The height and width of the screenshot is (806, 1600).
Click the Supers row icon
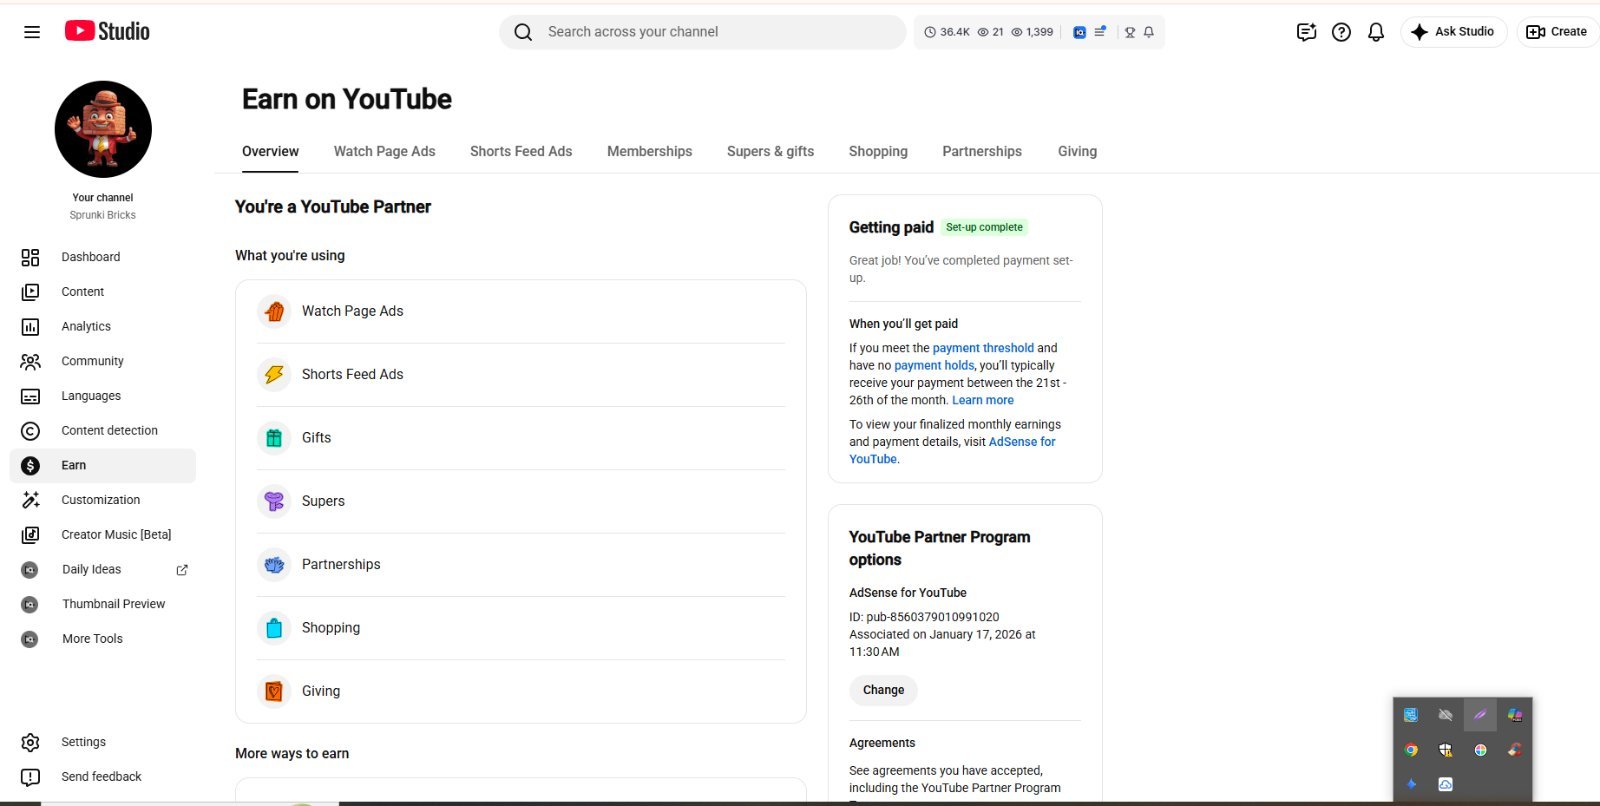click(274, 501)
